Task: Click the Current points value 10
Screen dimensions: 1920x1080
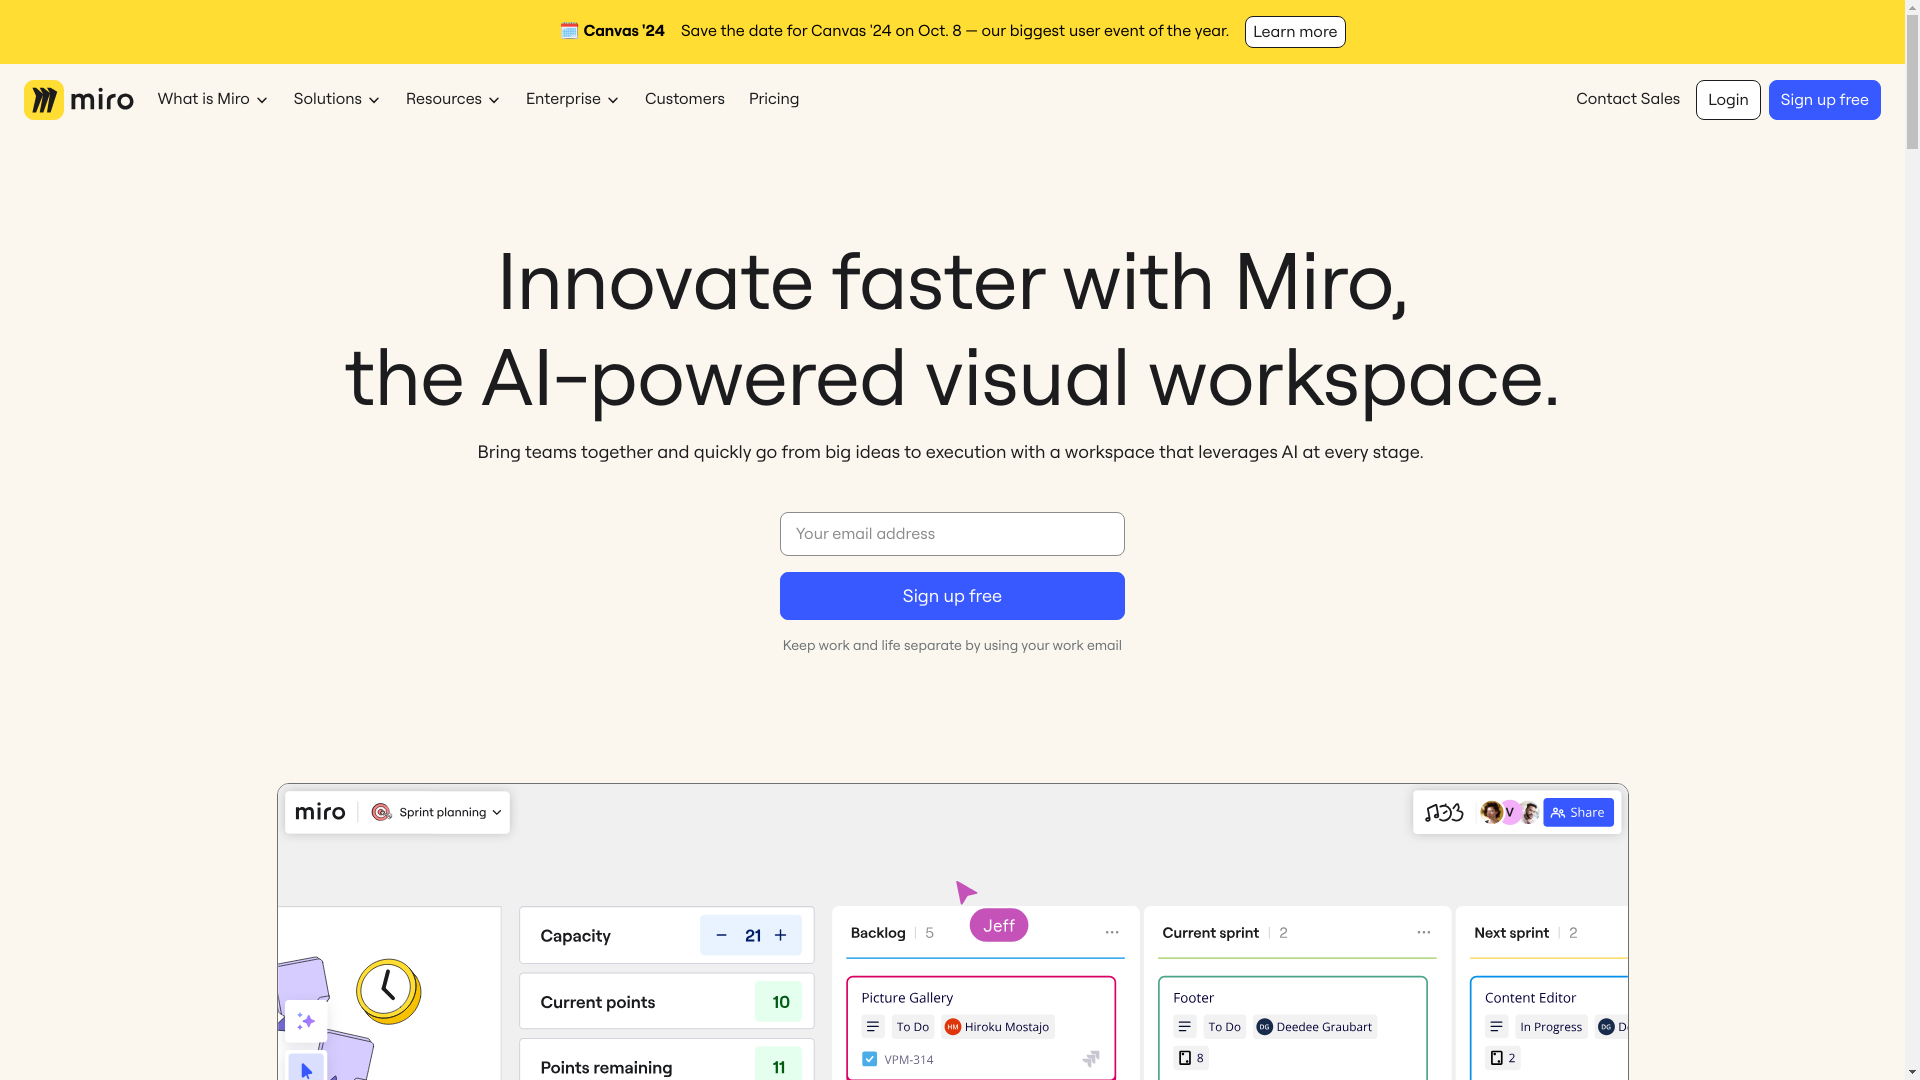Action: [x=780, y=1002]
